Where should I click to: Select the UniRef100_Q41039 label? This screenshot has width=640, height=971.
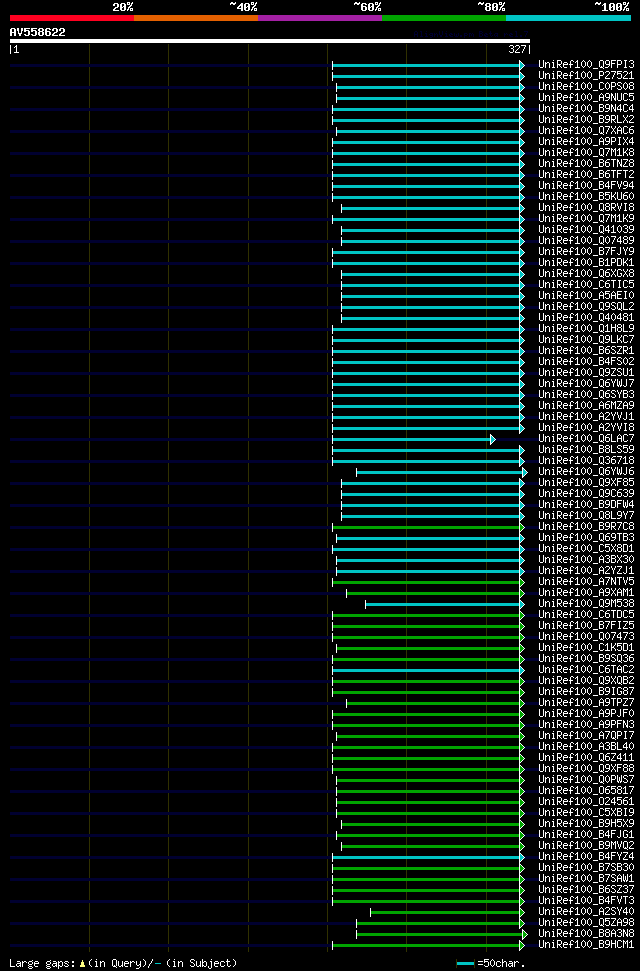pyautogui.click(x=586, y=230)
